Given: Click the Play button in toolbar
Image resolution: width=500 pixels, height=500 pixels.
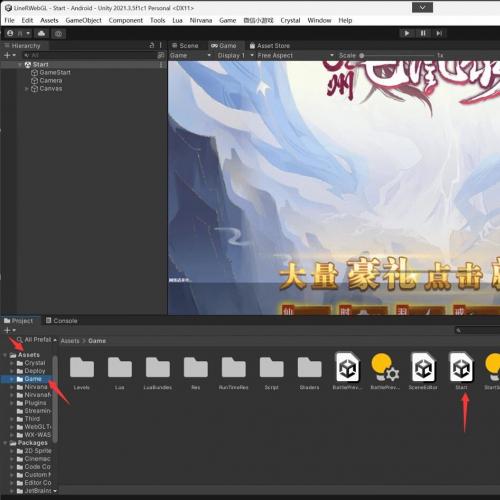Looking at the screenshot, I should (407, 33).
